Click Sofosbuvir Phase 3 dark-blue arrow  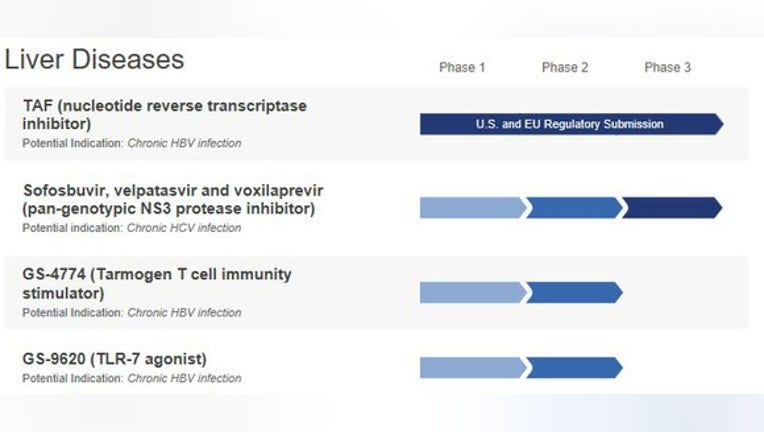(x=672, y=208)
